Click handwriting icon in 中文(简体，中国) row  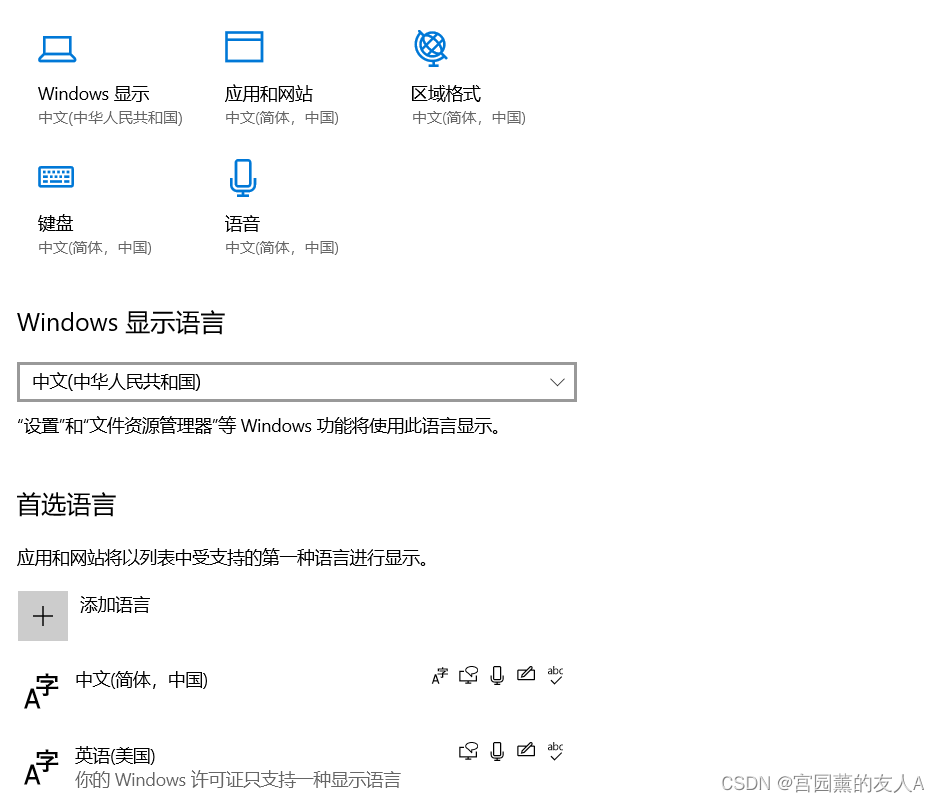(x=526, y=674)
